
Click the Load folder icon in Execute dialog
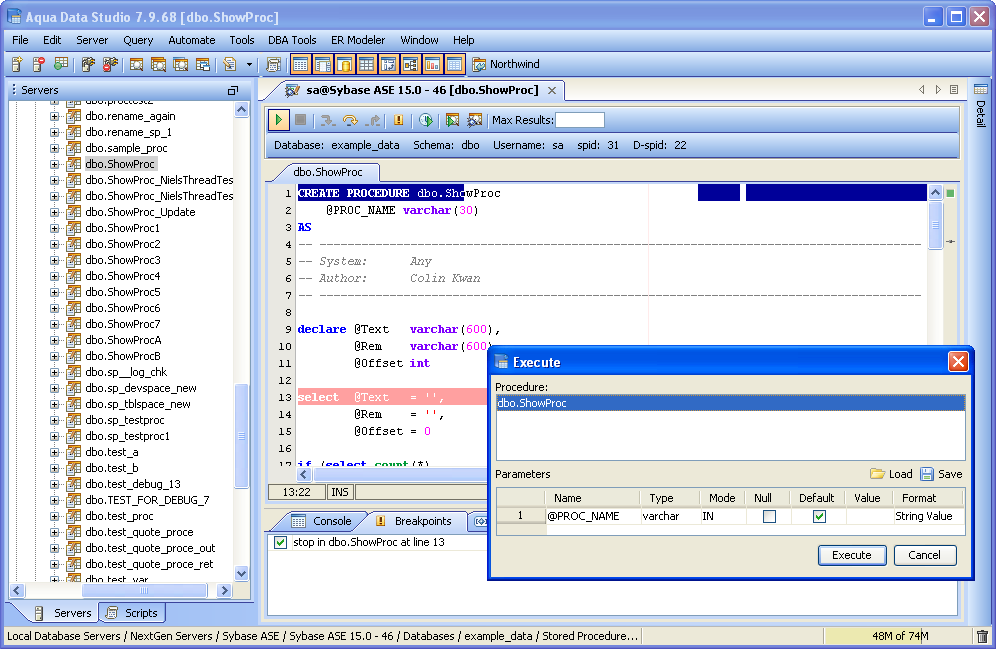coord(877,474)
